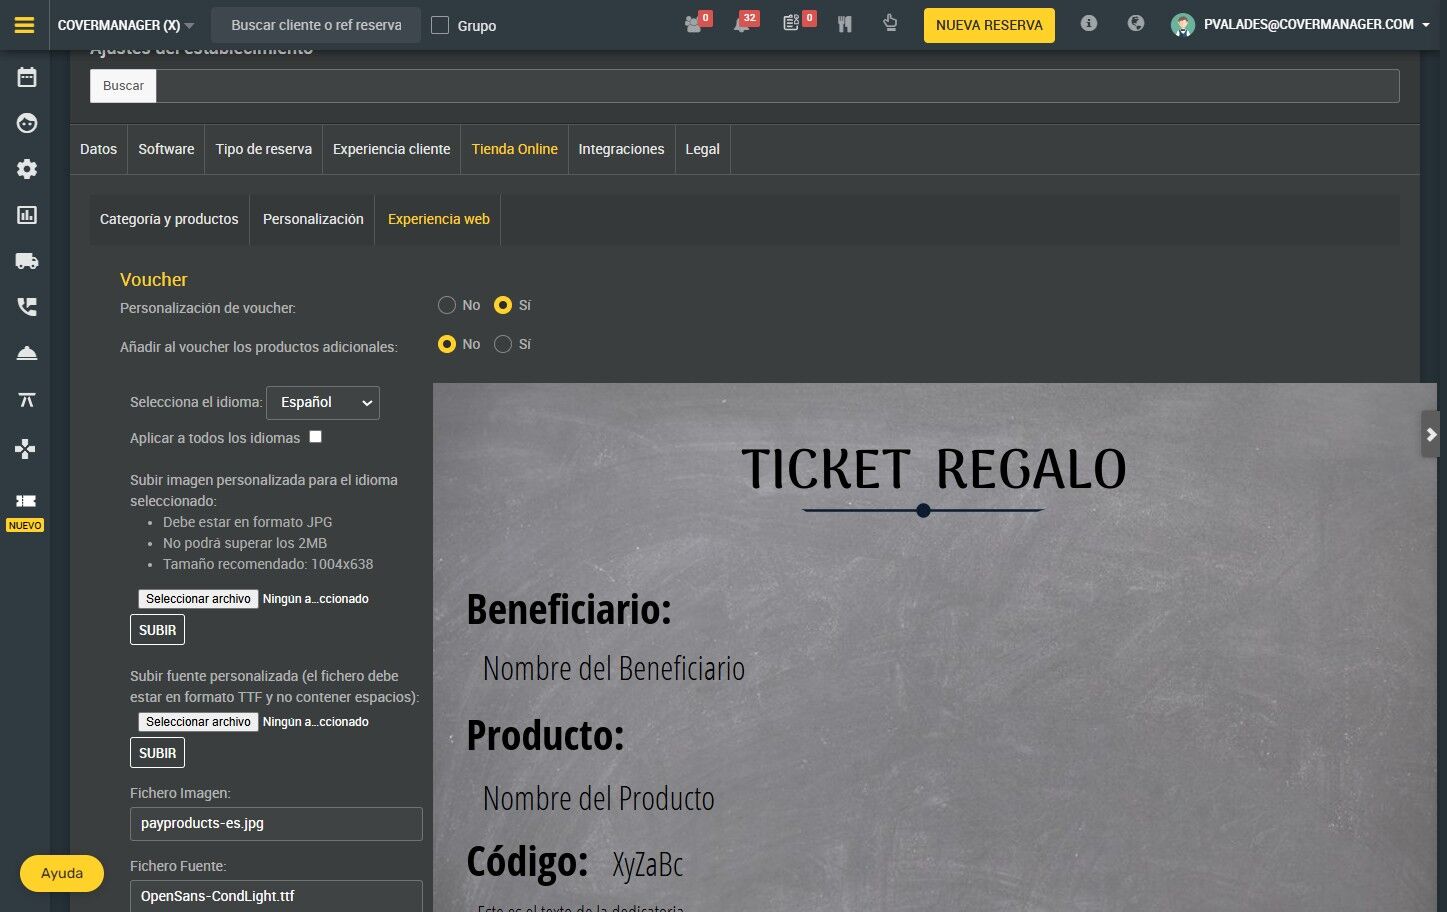Check Aplicar a todos los idiomas
The height and width of the screenshot is (912, 1447).
click(316, 437)
